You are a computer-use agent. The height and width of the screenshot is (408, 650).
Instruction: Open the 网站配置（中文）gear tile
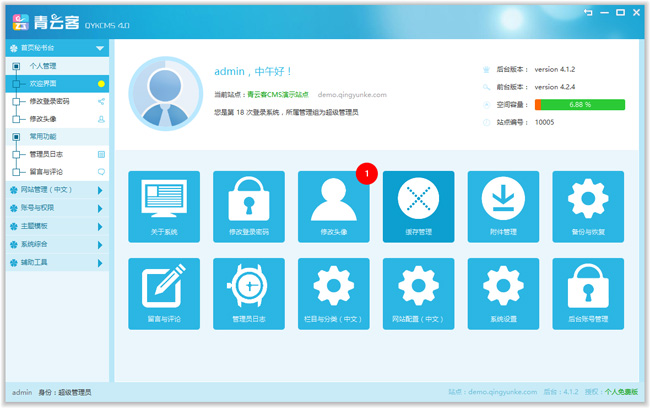coord(418,294)
